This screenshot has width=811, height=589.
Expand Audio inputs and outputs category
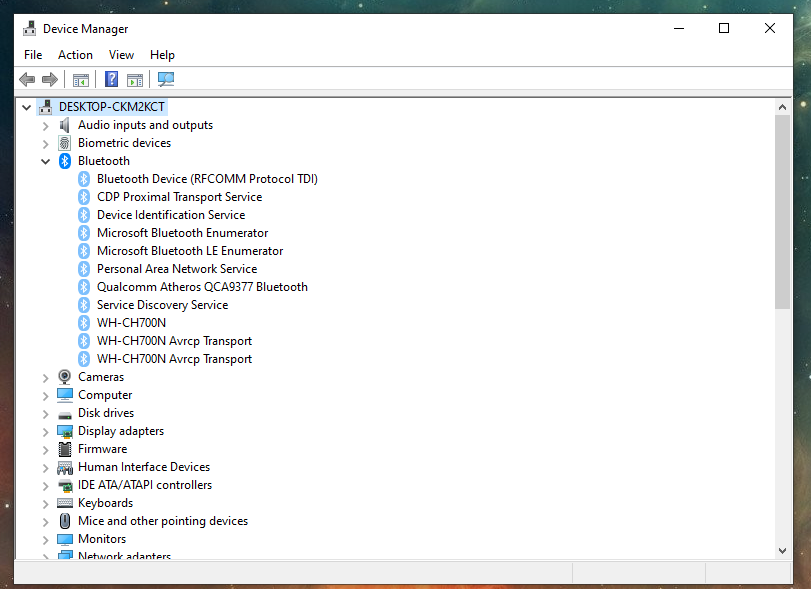coord(46,126)
